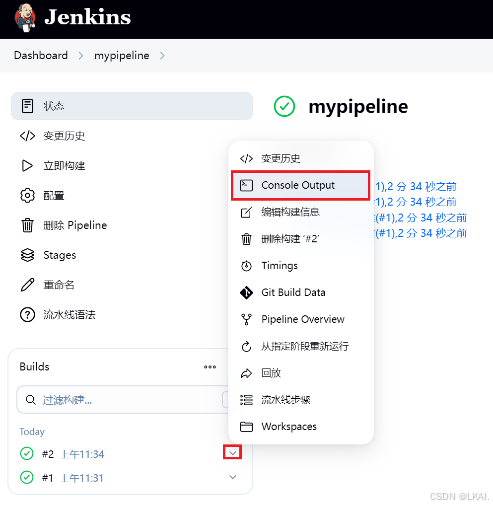Click the Git diamond icon

(x=246, y=293)
